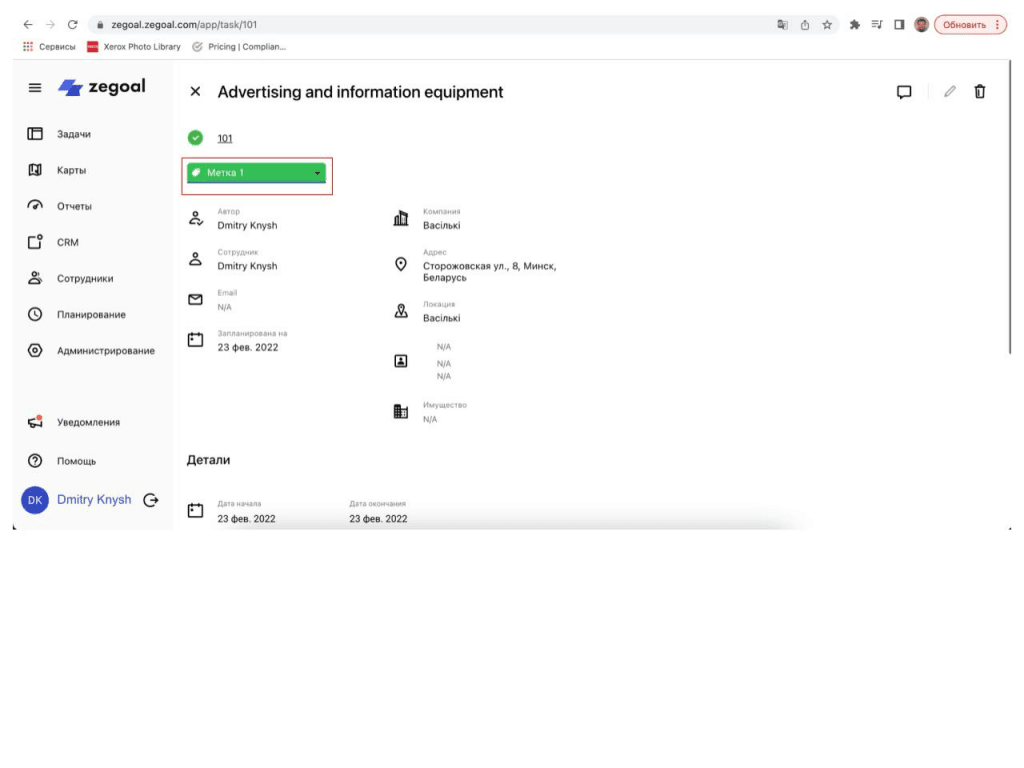1024x768 pixels.
Task: Open Задачи in the sidebar
Action: click(x=75, y=134)
